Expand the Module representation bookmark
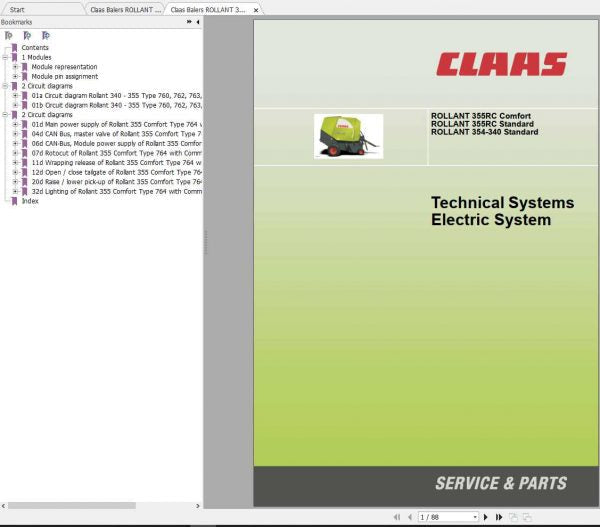The image size is (600, 527). [15, 67]
